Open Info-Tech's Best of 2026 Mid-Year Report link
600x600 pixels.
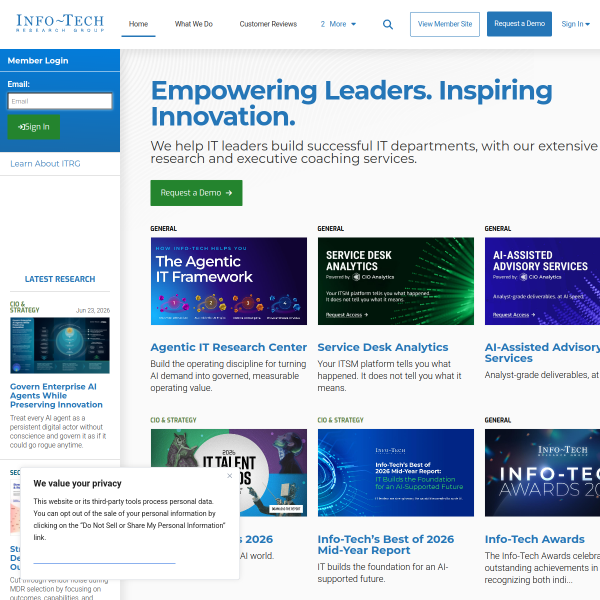[386, 545]
